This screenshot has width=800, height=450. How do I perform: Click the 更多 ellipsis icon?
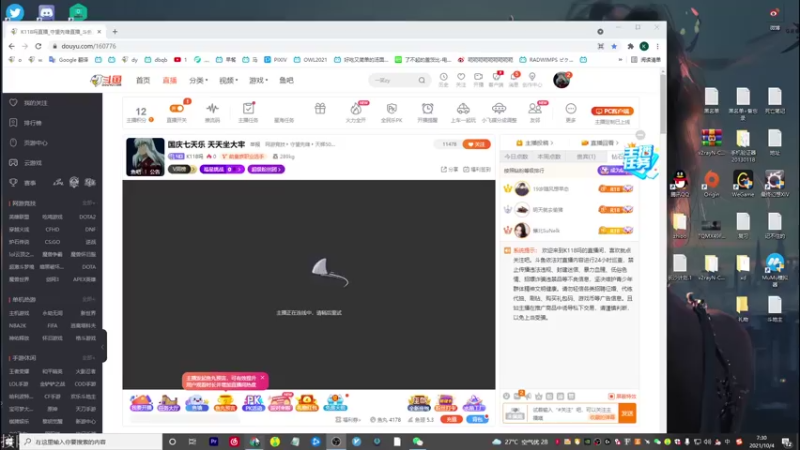570,108
